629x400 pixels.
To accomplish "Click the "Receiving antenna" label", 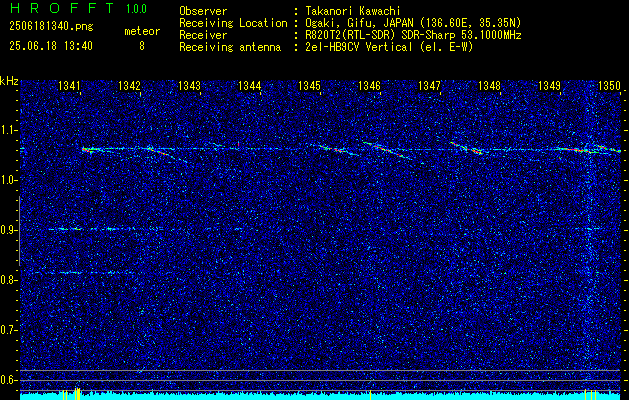I will (x=230, y=47).
